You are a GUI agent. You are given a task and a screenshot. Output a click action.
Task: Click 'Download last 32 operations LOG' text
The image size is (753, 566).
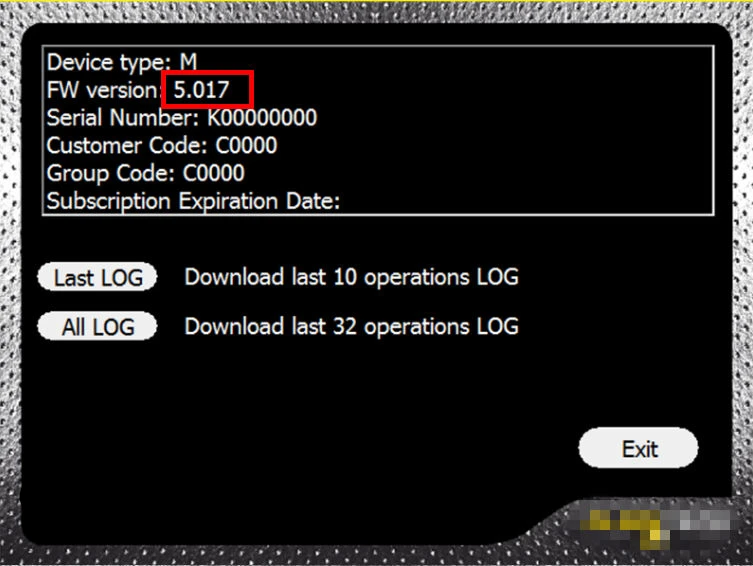tap(352, 326)
